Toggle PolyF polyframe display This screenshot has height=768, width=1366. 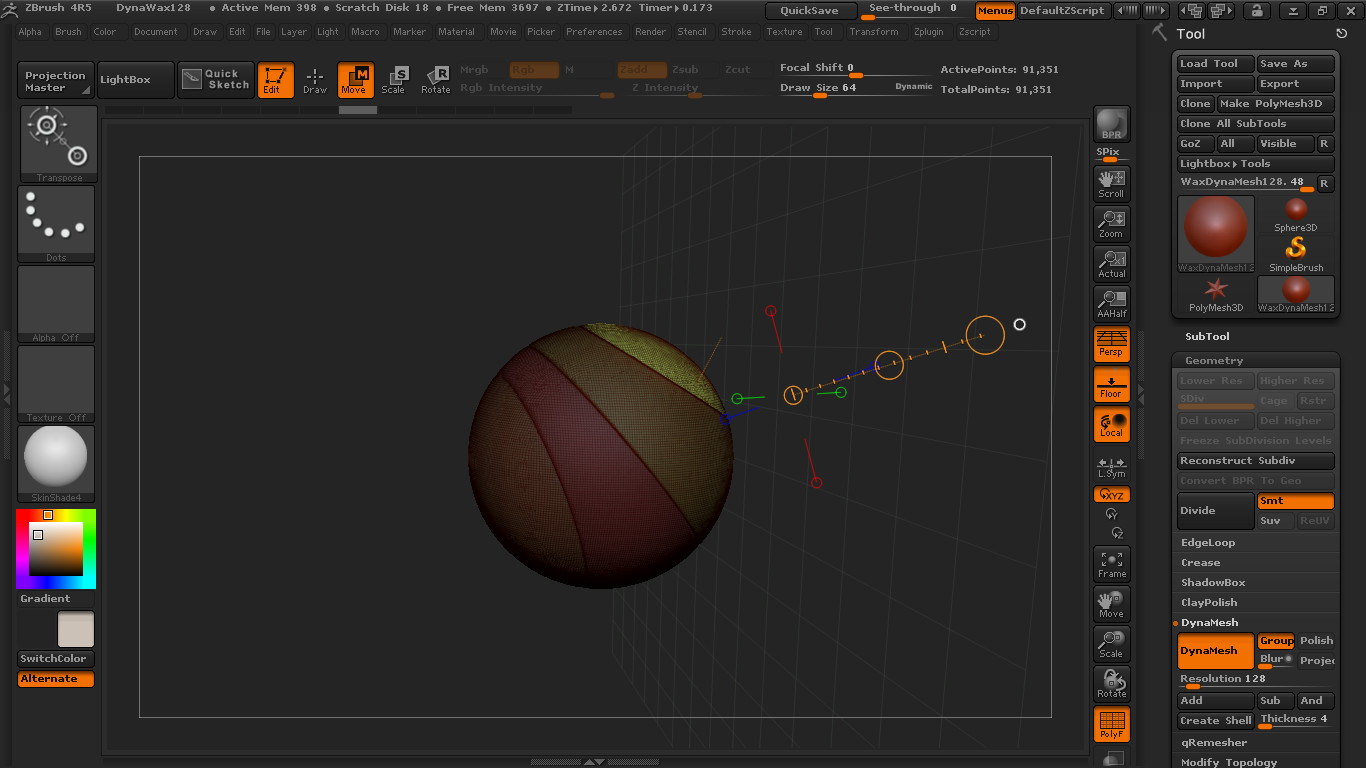(1111, 724)
